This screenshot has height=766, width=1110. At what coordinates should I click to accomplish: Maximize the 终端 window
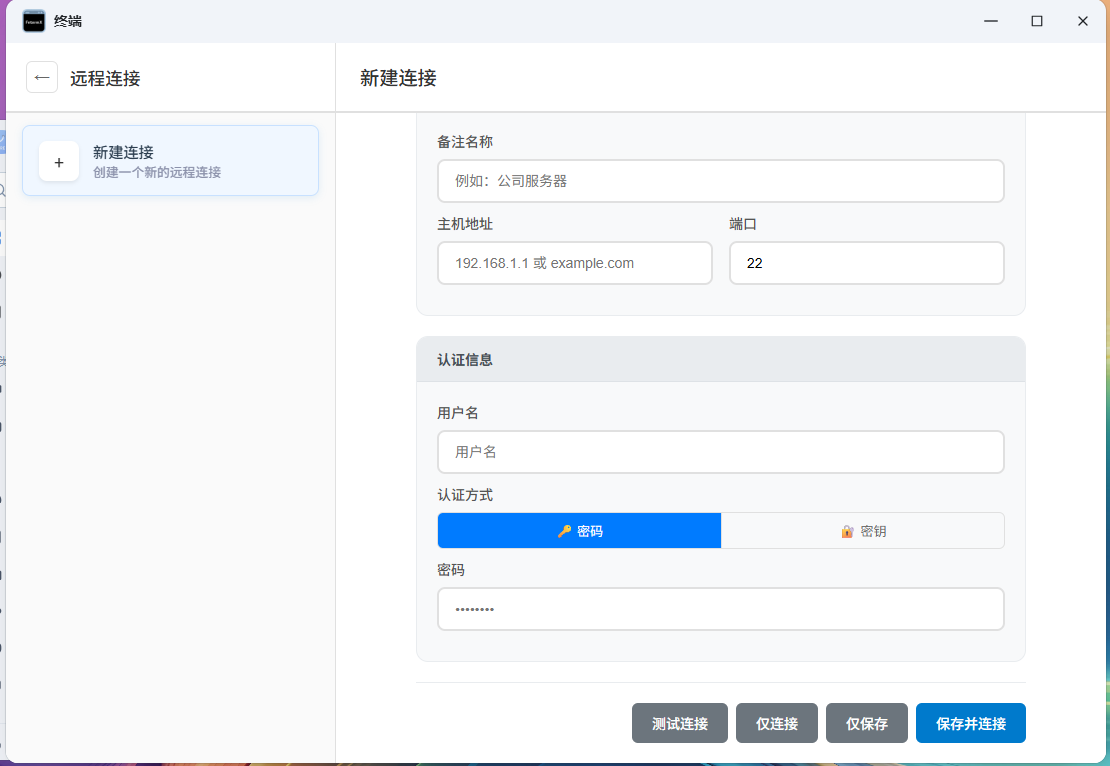[1037, 21]
